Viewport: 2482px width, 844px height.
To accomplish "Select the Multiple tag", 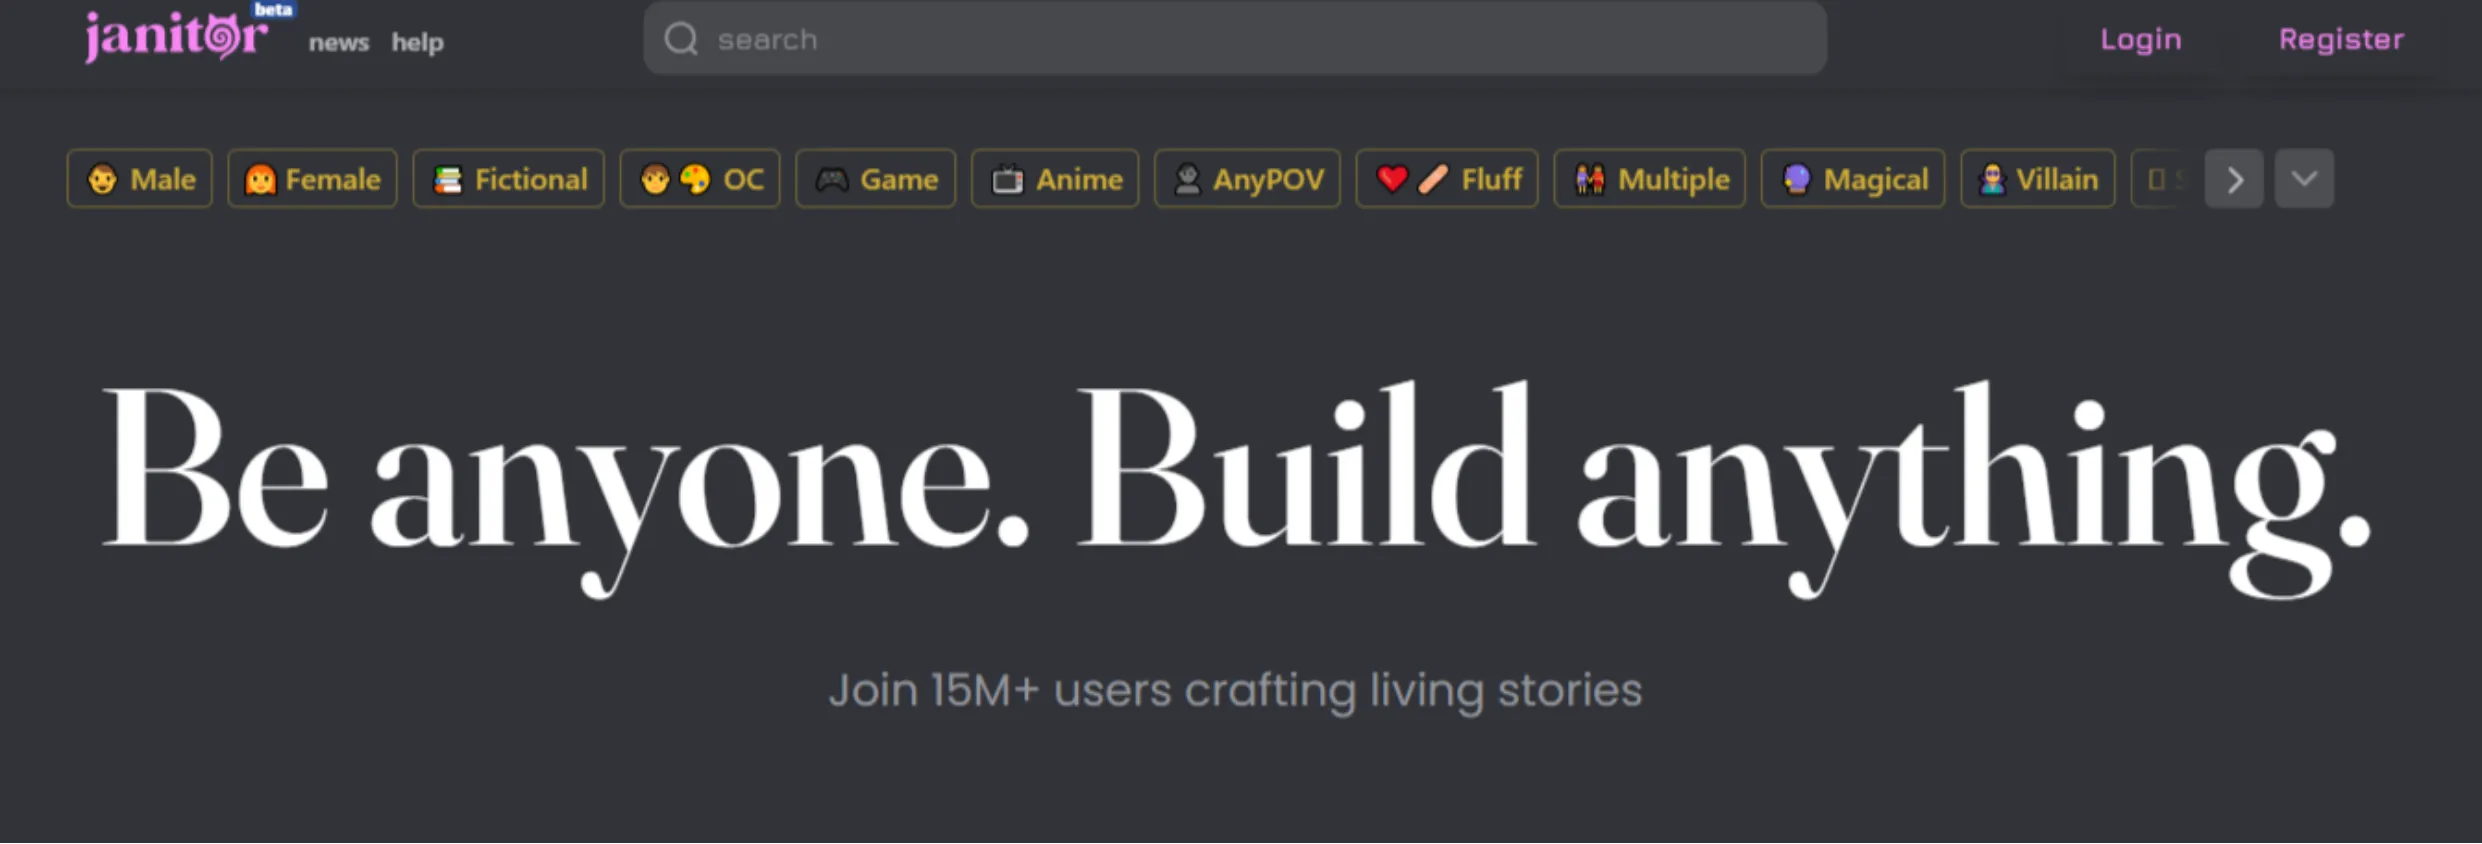I will tap(1649, 179).
